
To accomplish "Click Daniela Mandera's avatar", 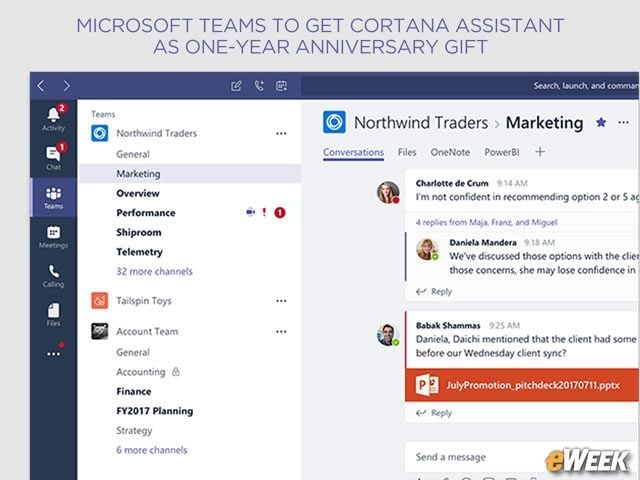I will (x=427, y=249).
